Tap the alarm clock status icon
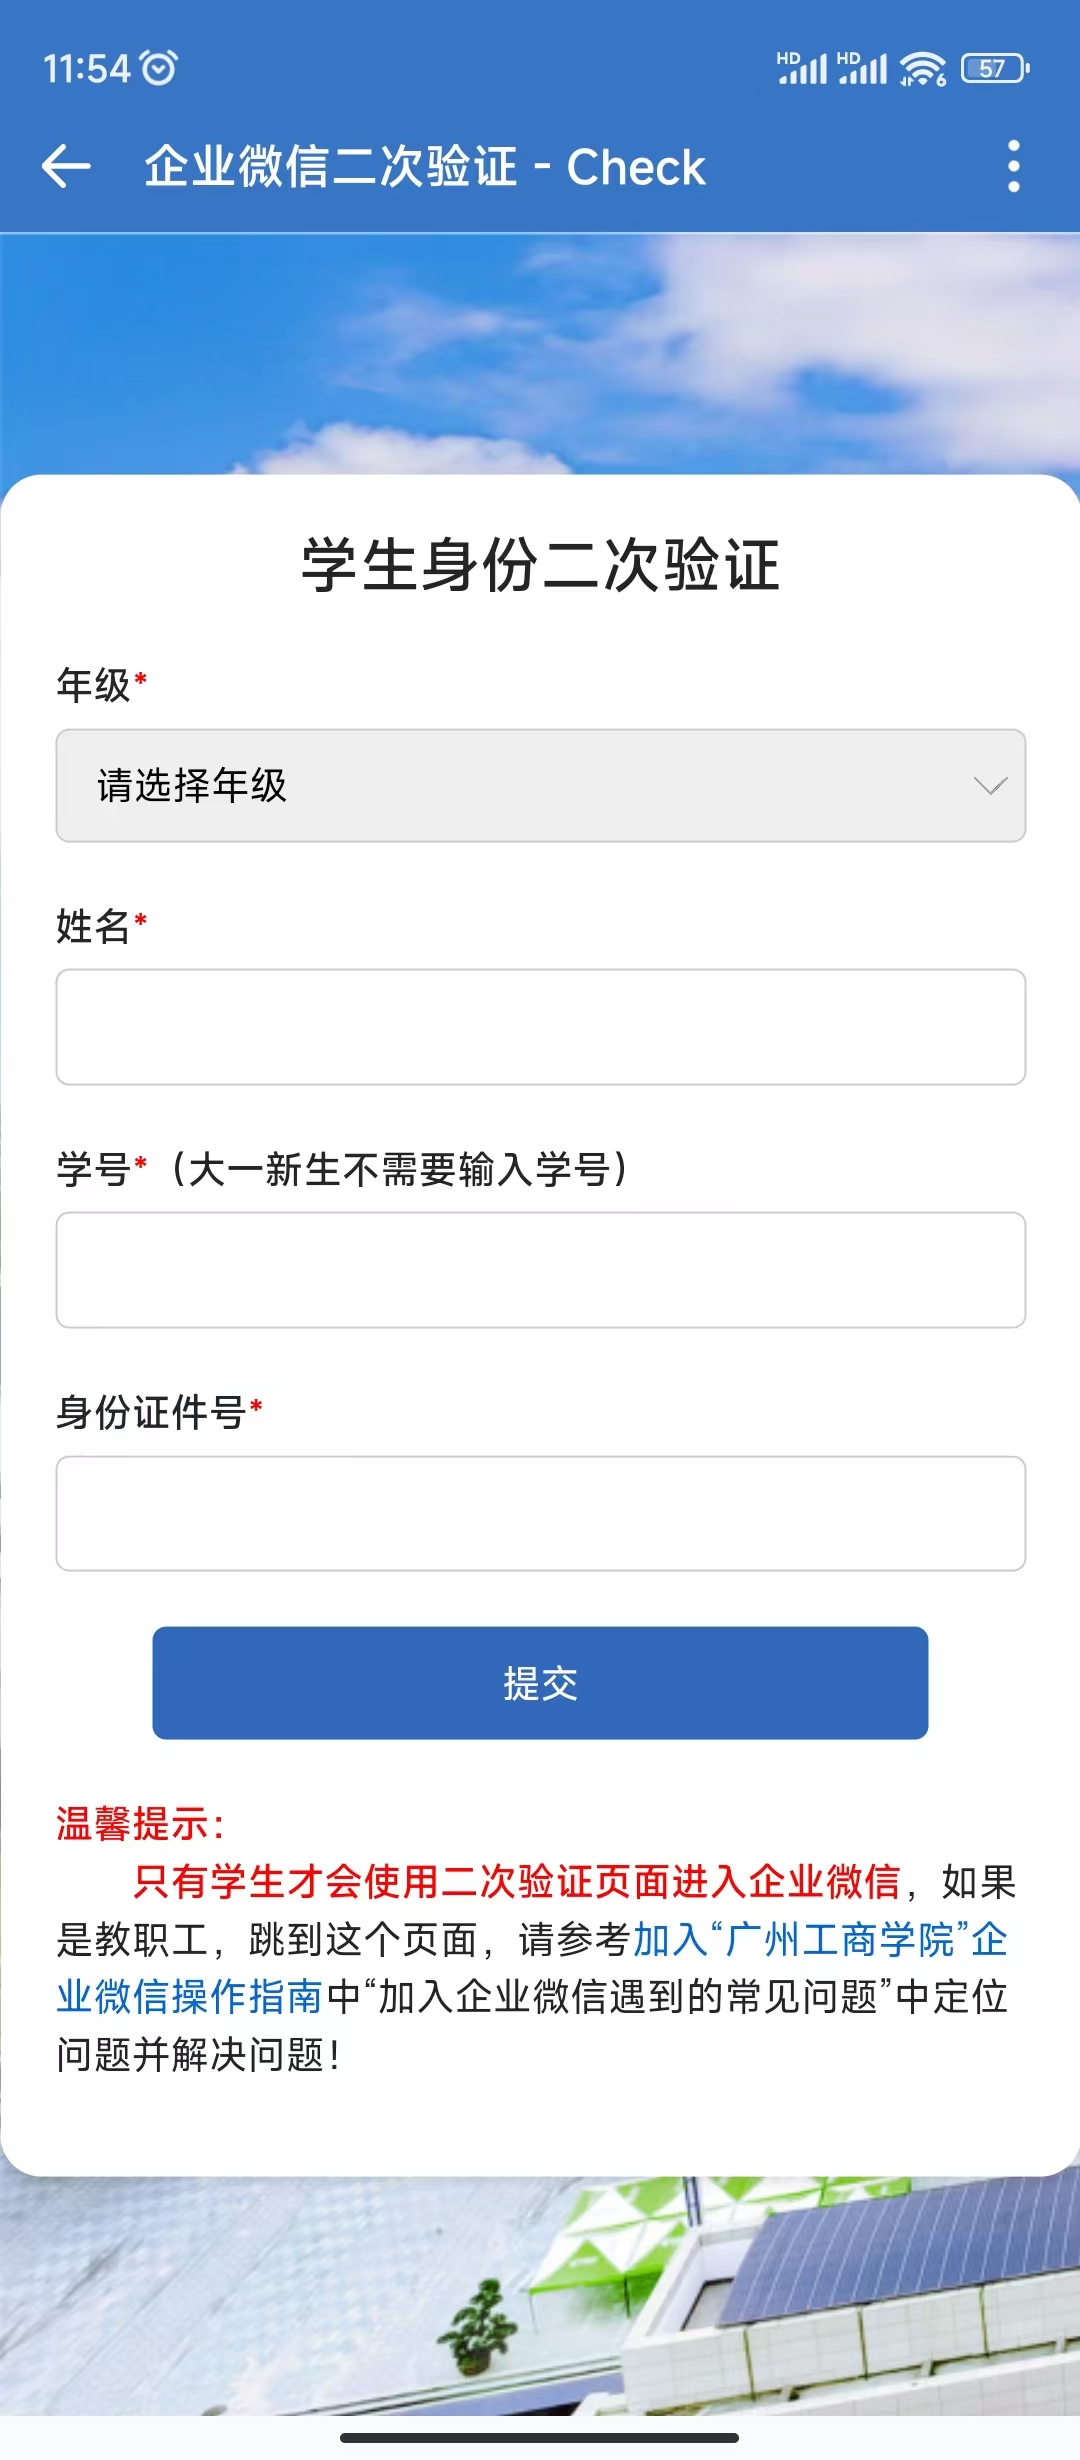This screenshot has height=2460, width=1080. (159, 68)
